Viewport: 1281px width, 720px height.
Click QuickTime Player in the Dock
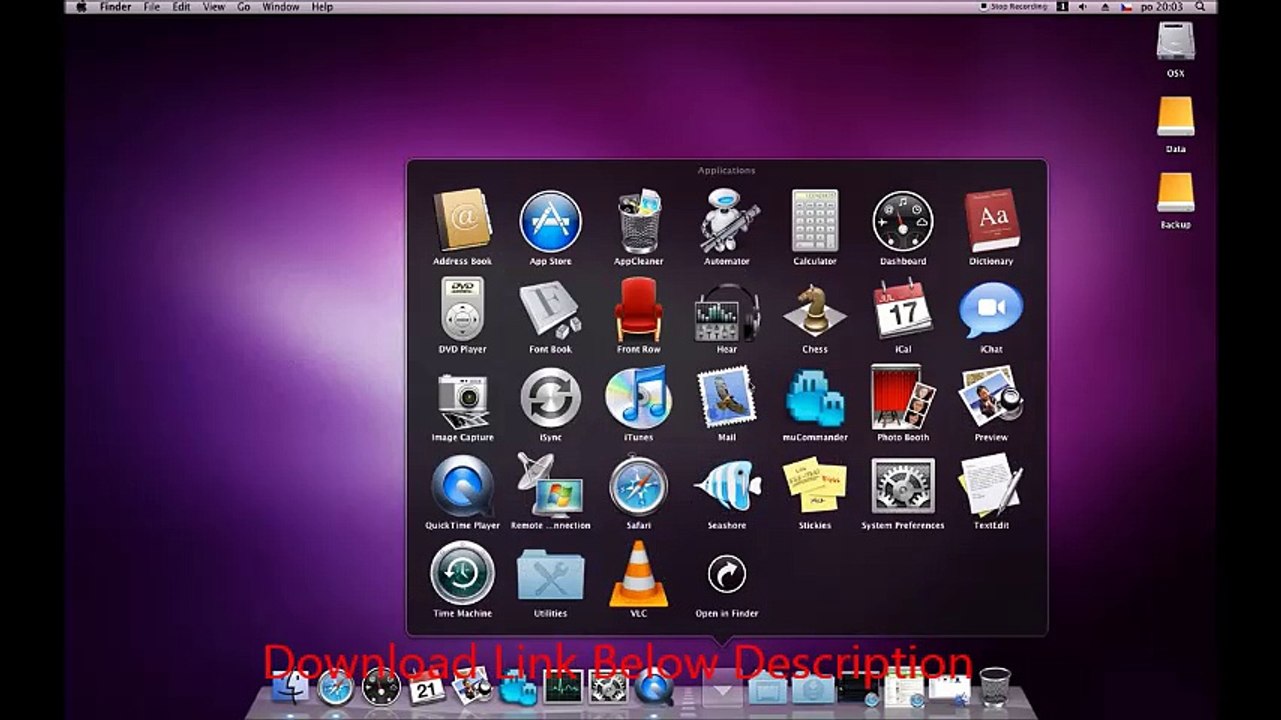coord(654,688)
